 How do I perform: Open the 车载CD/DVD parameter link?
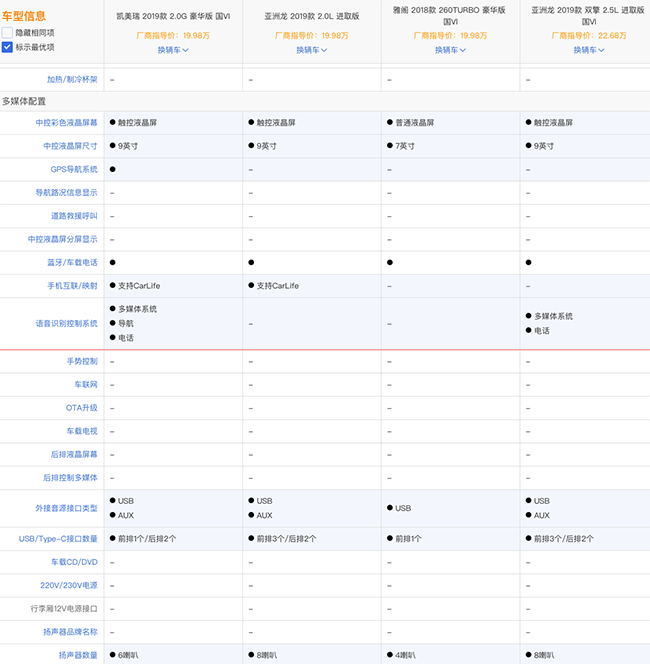click(74, 562)
